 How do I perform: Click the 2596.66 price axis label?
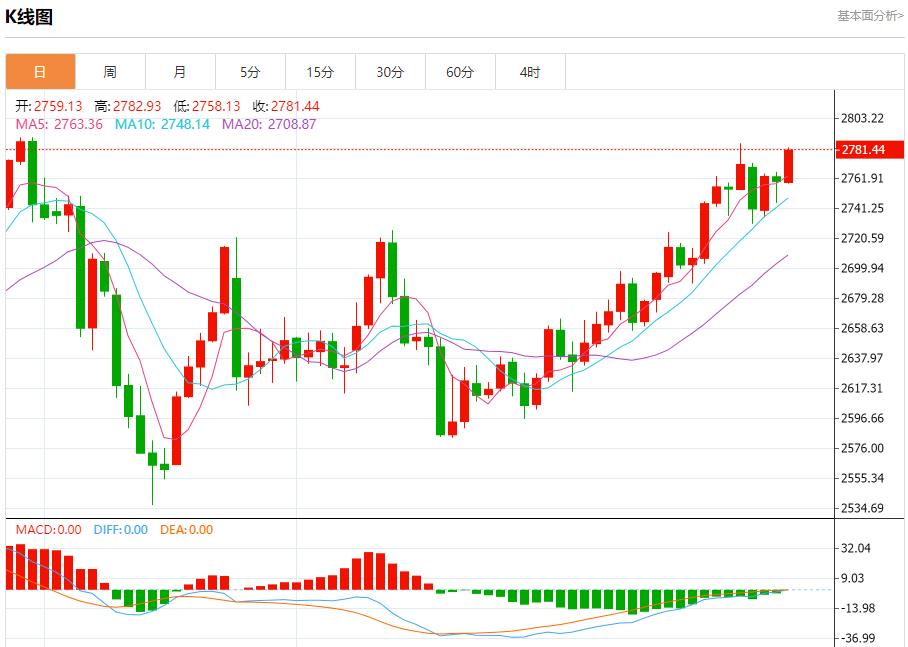(x=862, y=418)
